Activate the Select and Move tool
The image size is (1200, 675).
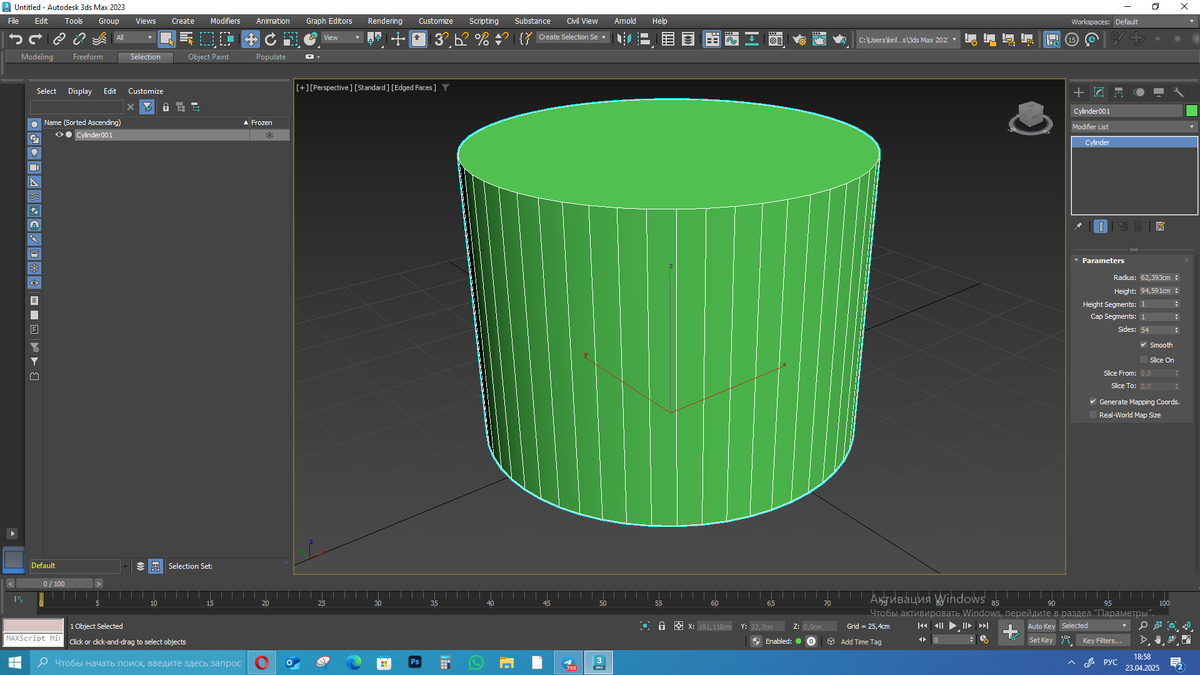250,39
